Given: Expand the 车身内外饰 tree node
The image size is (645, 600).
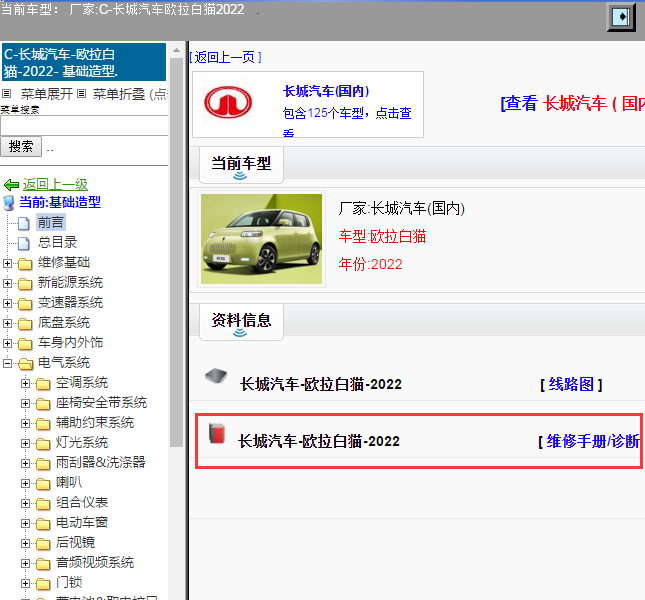Looking at the screenshot, I should pyautogui.click(x=7, y=343).
